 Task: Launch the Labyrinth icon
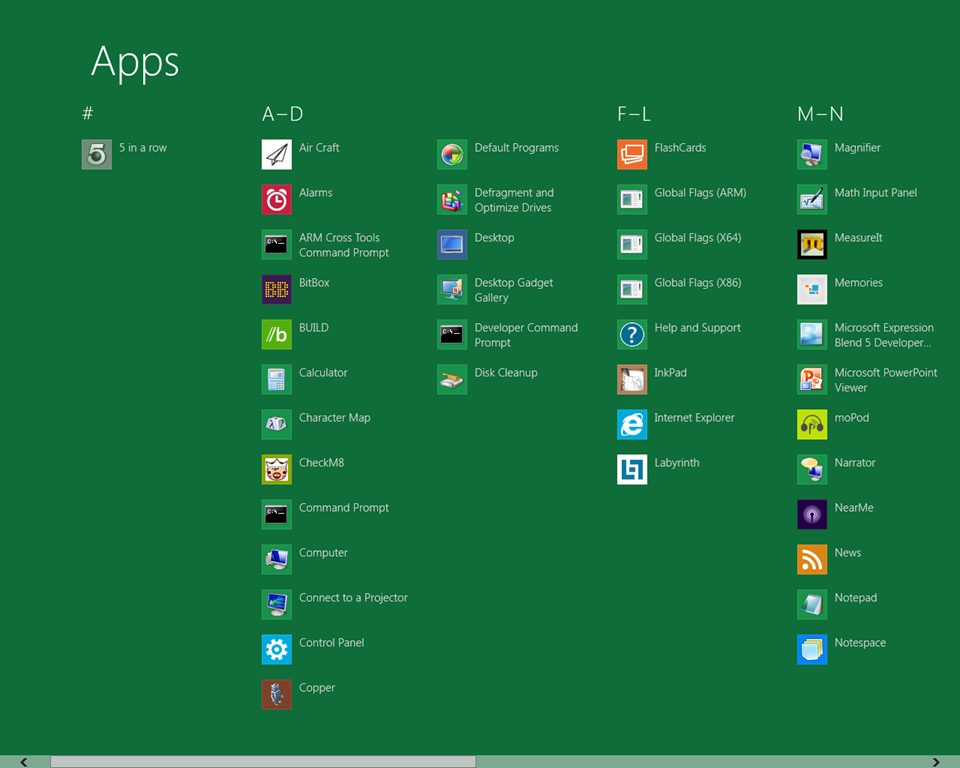[632, 469]
